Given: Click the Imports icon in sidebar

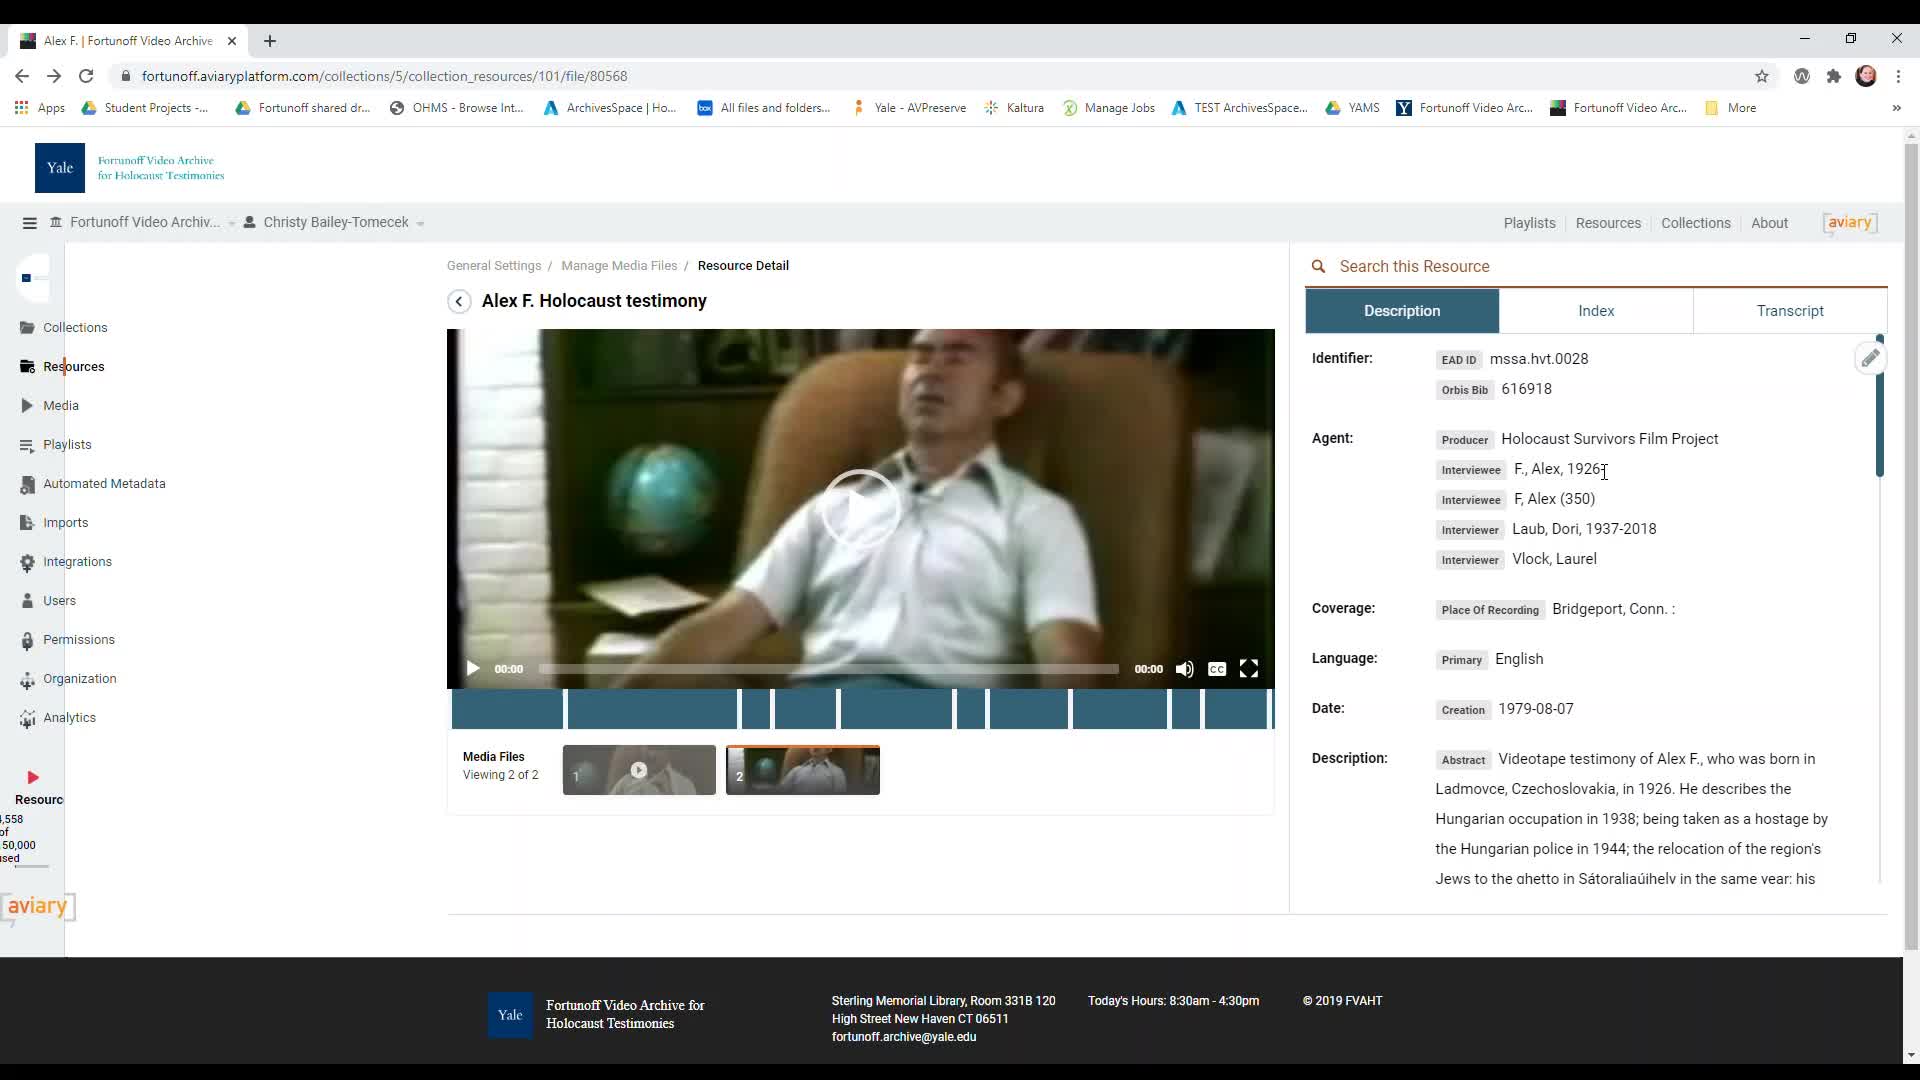Looking at the screenshot, I should [27, 523].
